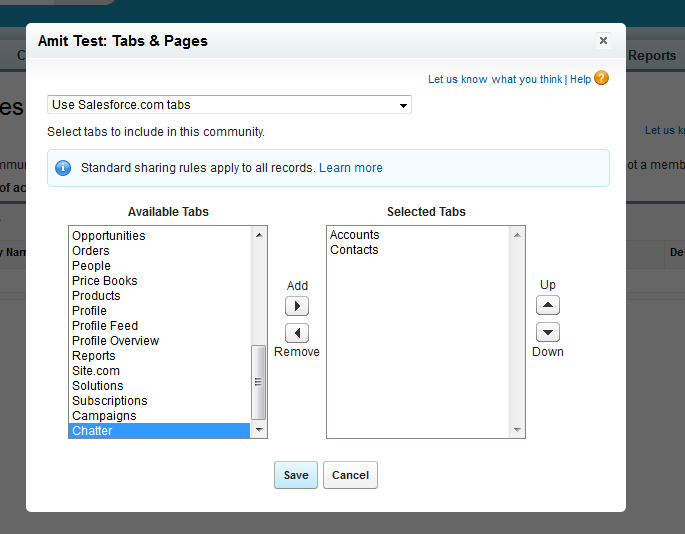
Task: Click the Remove left-arrow button
Action: [297, 333]
